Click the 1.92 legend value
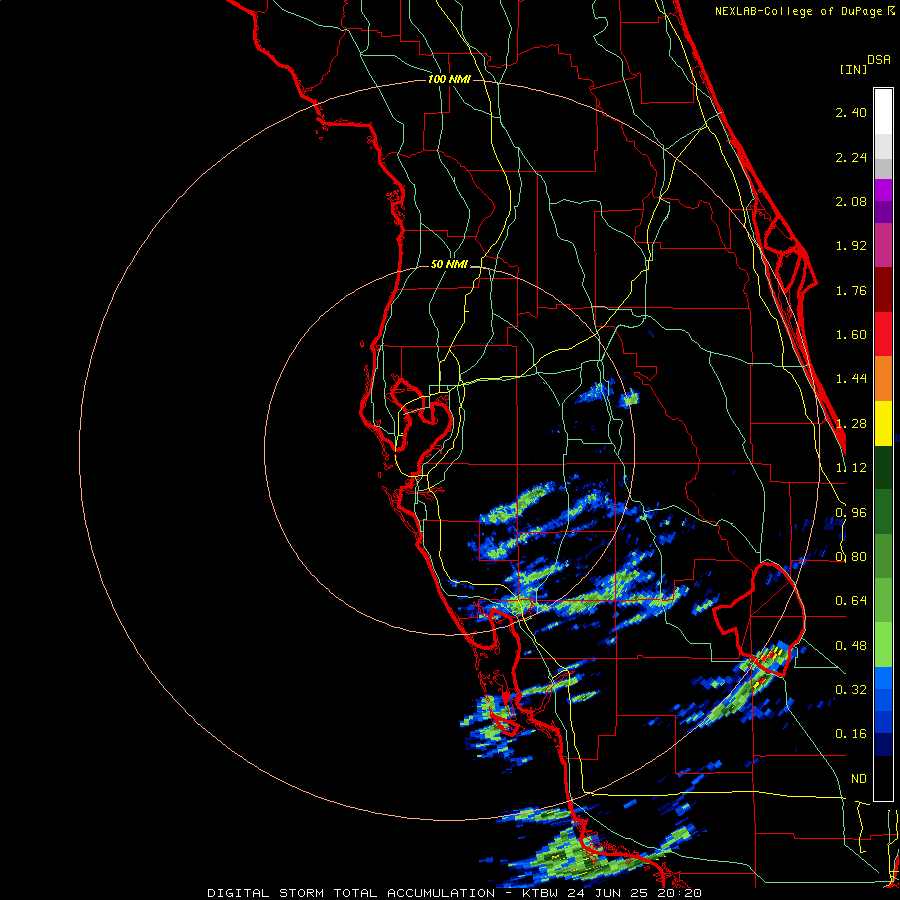Screen dimensions: 900x900 coord(851,246)
